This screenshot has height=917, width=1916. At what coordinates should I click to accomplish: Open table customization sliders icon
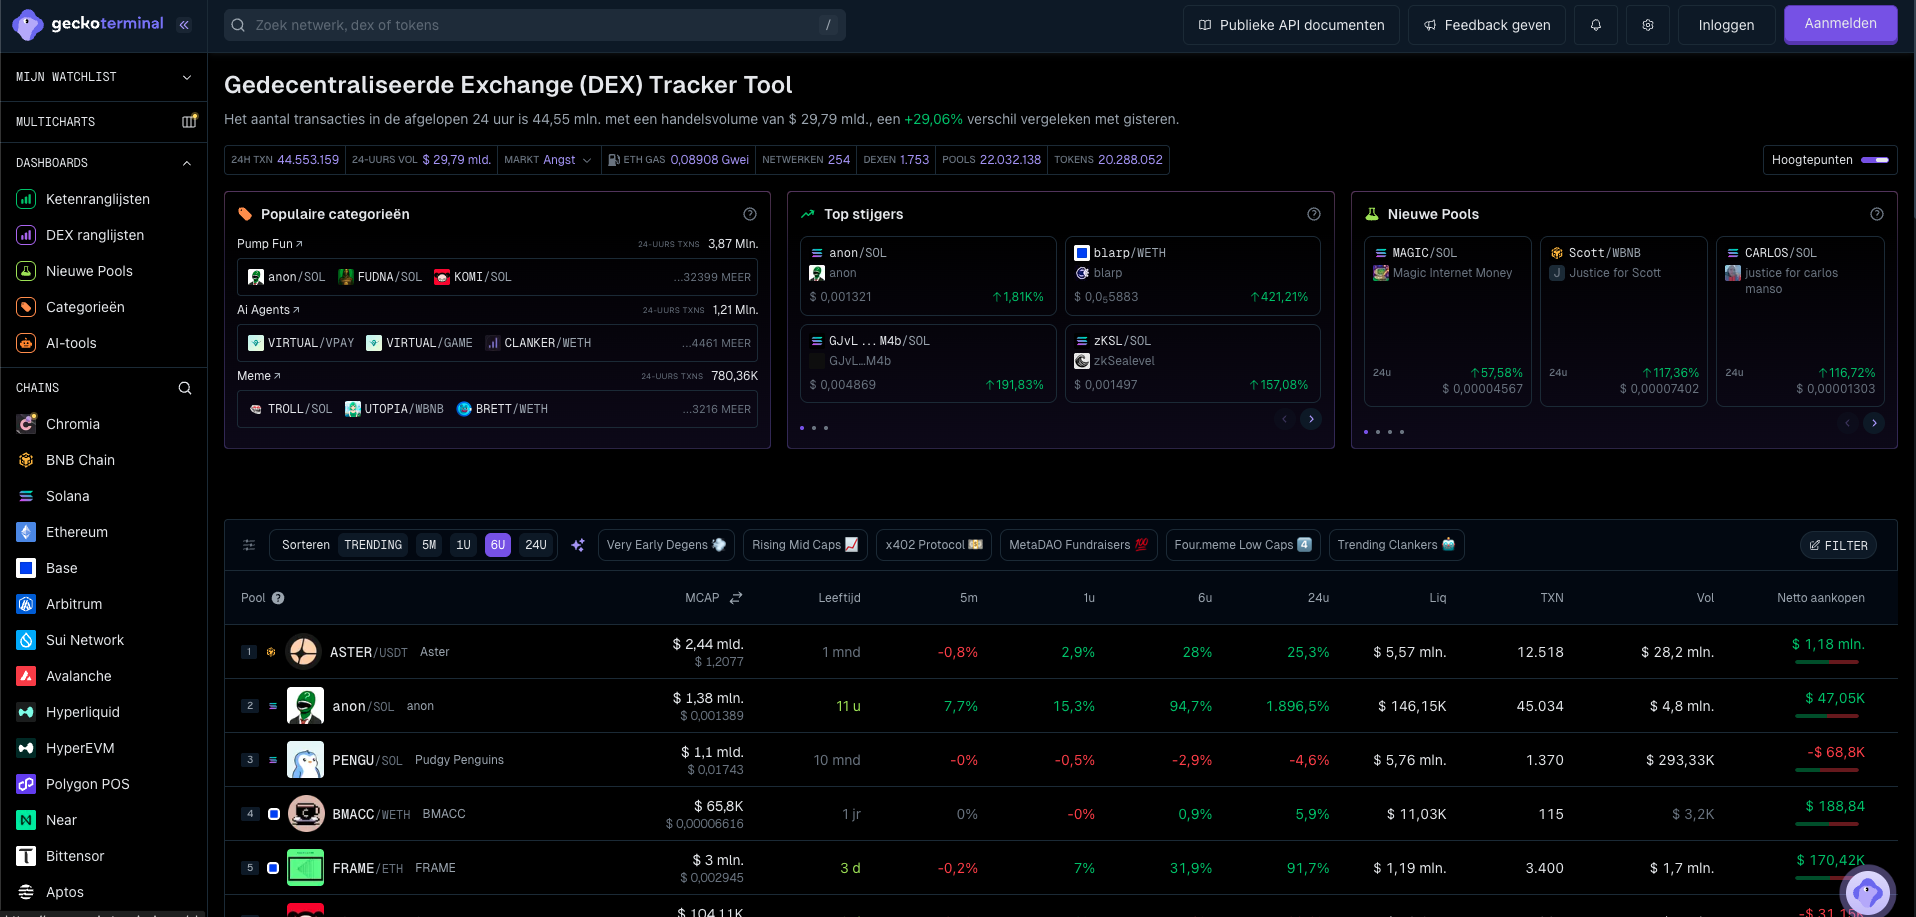pyautogui.click(x=249, y=545)
